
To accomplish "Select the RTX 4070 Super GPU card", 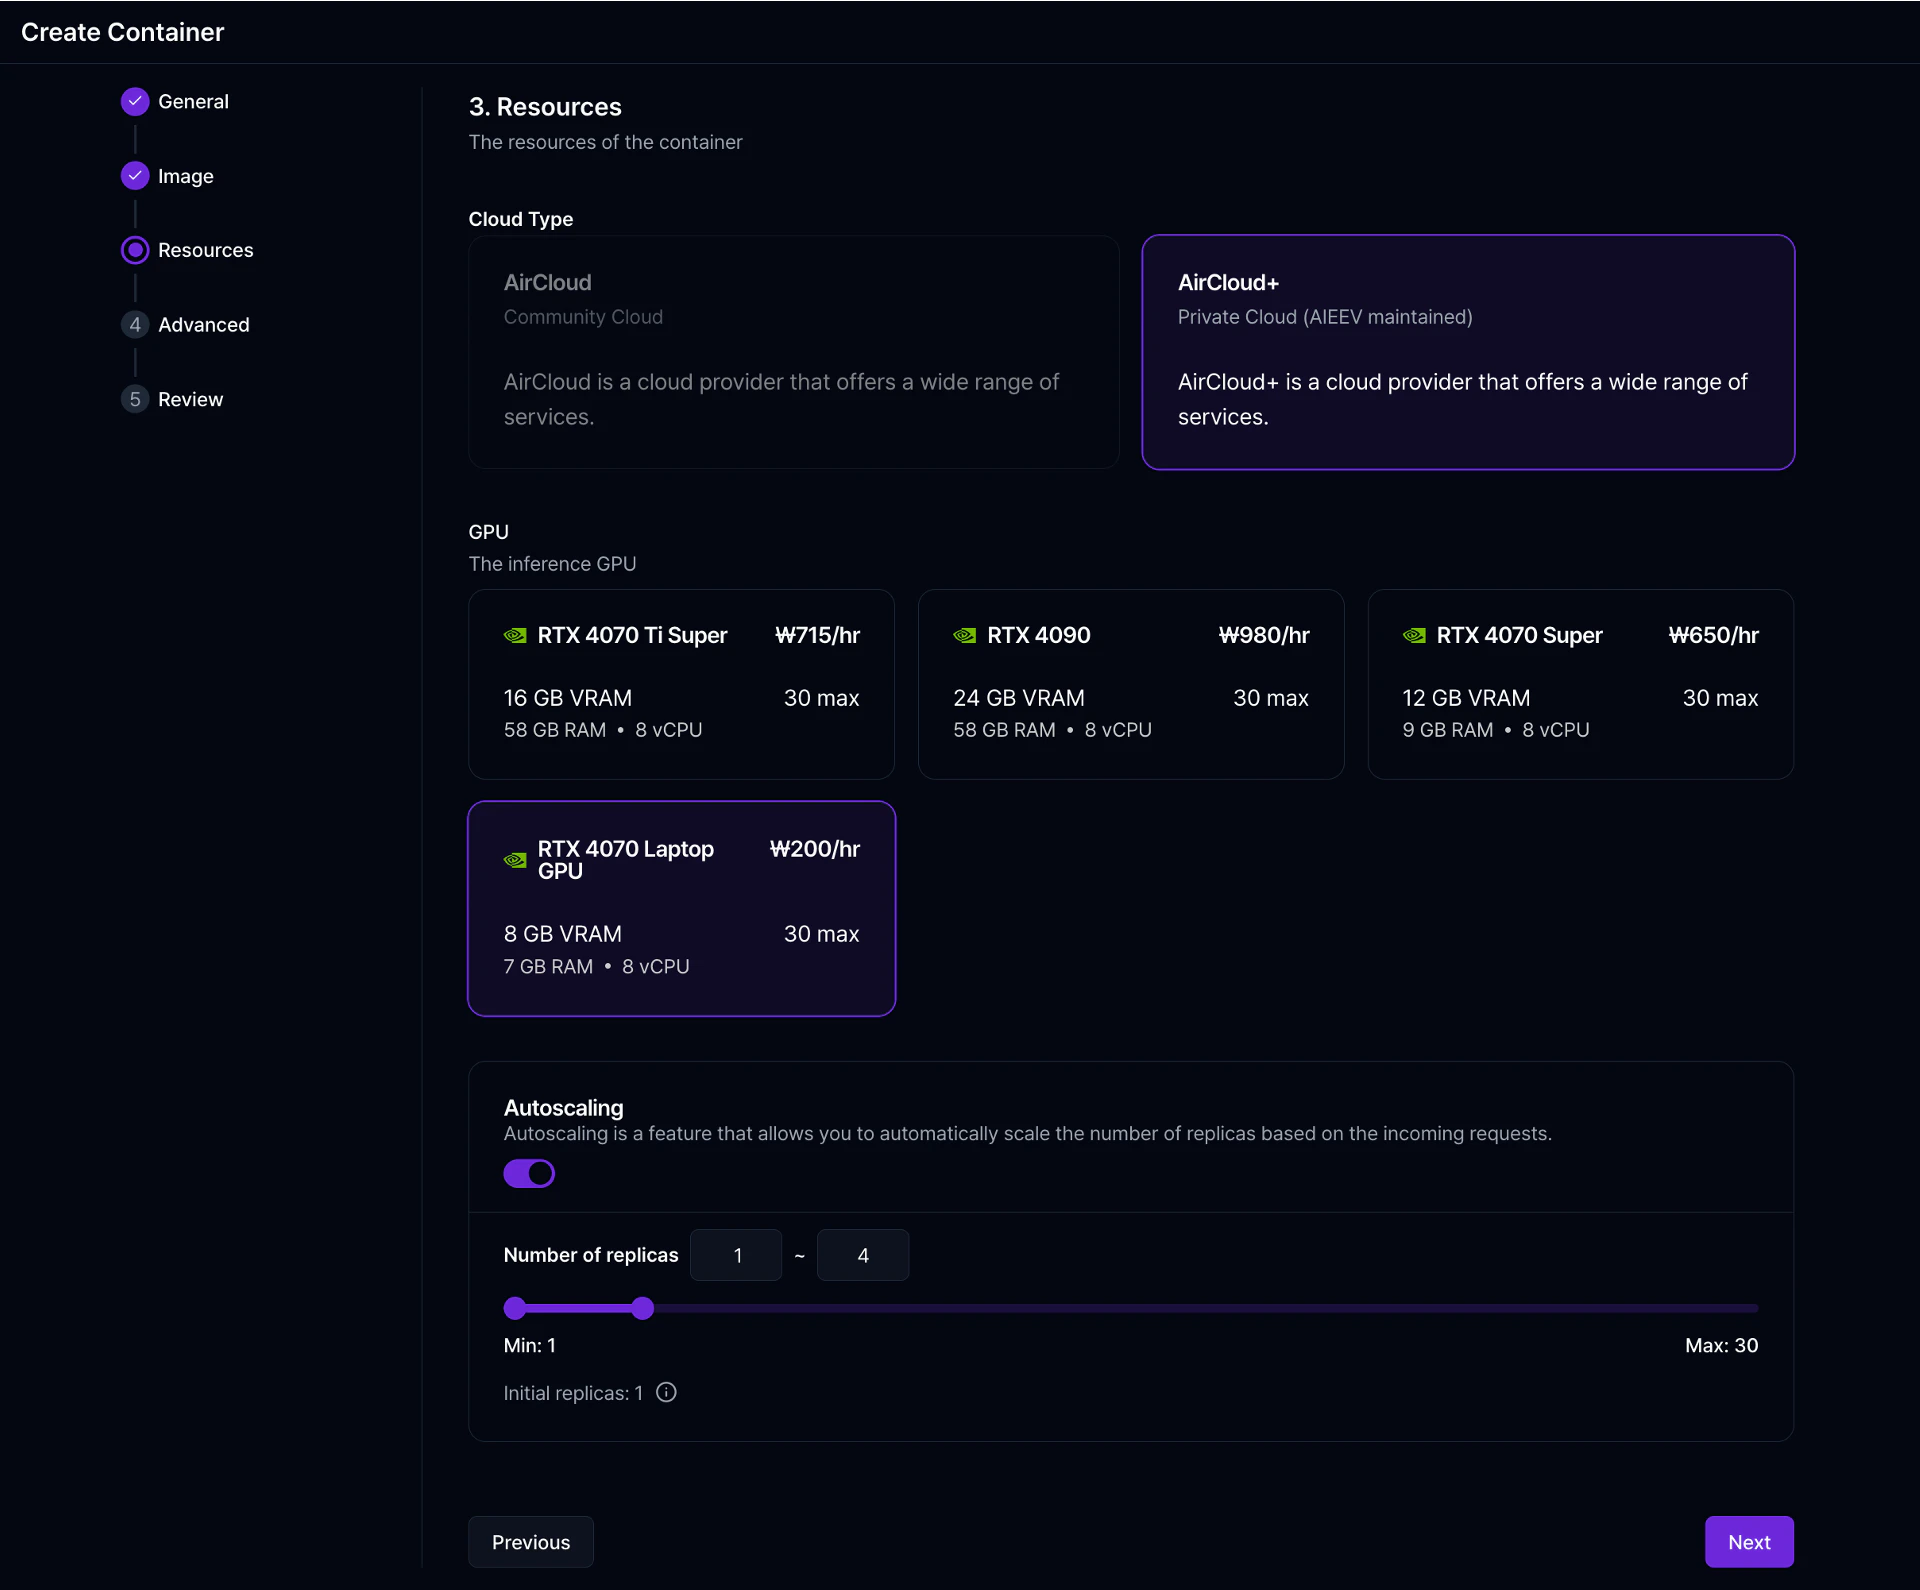I will (x=1580, y=684).
